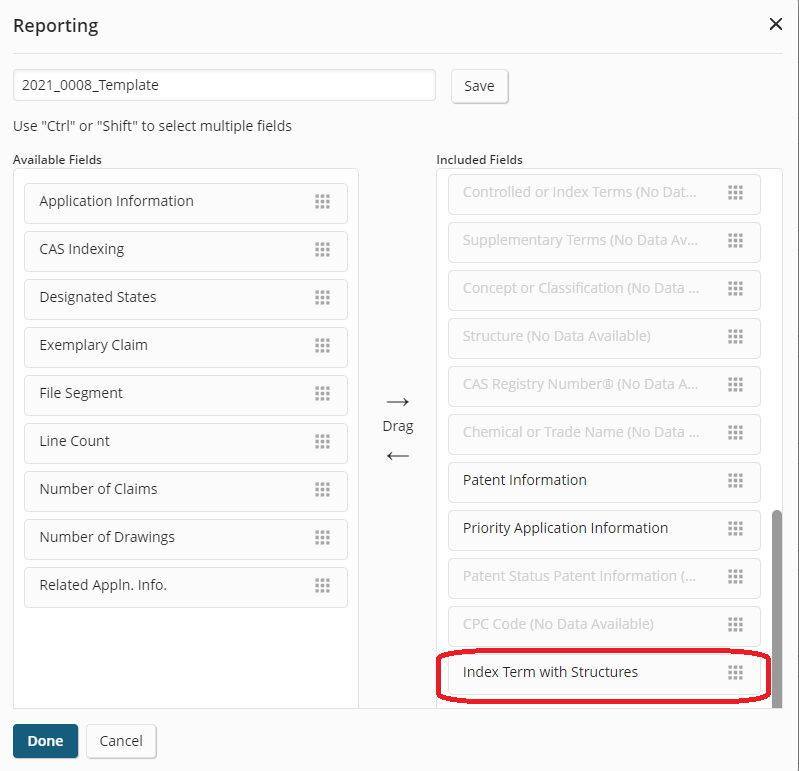Screen dimensions: 799x771
Task: Select Related Appln. Info. field
Action: 186,587
